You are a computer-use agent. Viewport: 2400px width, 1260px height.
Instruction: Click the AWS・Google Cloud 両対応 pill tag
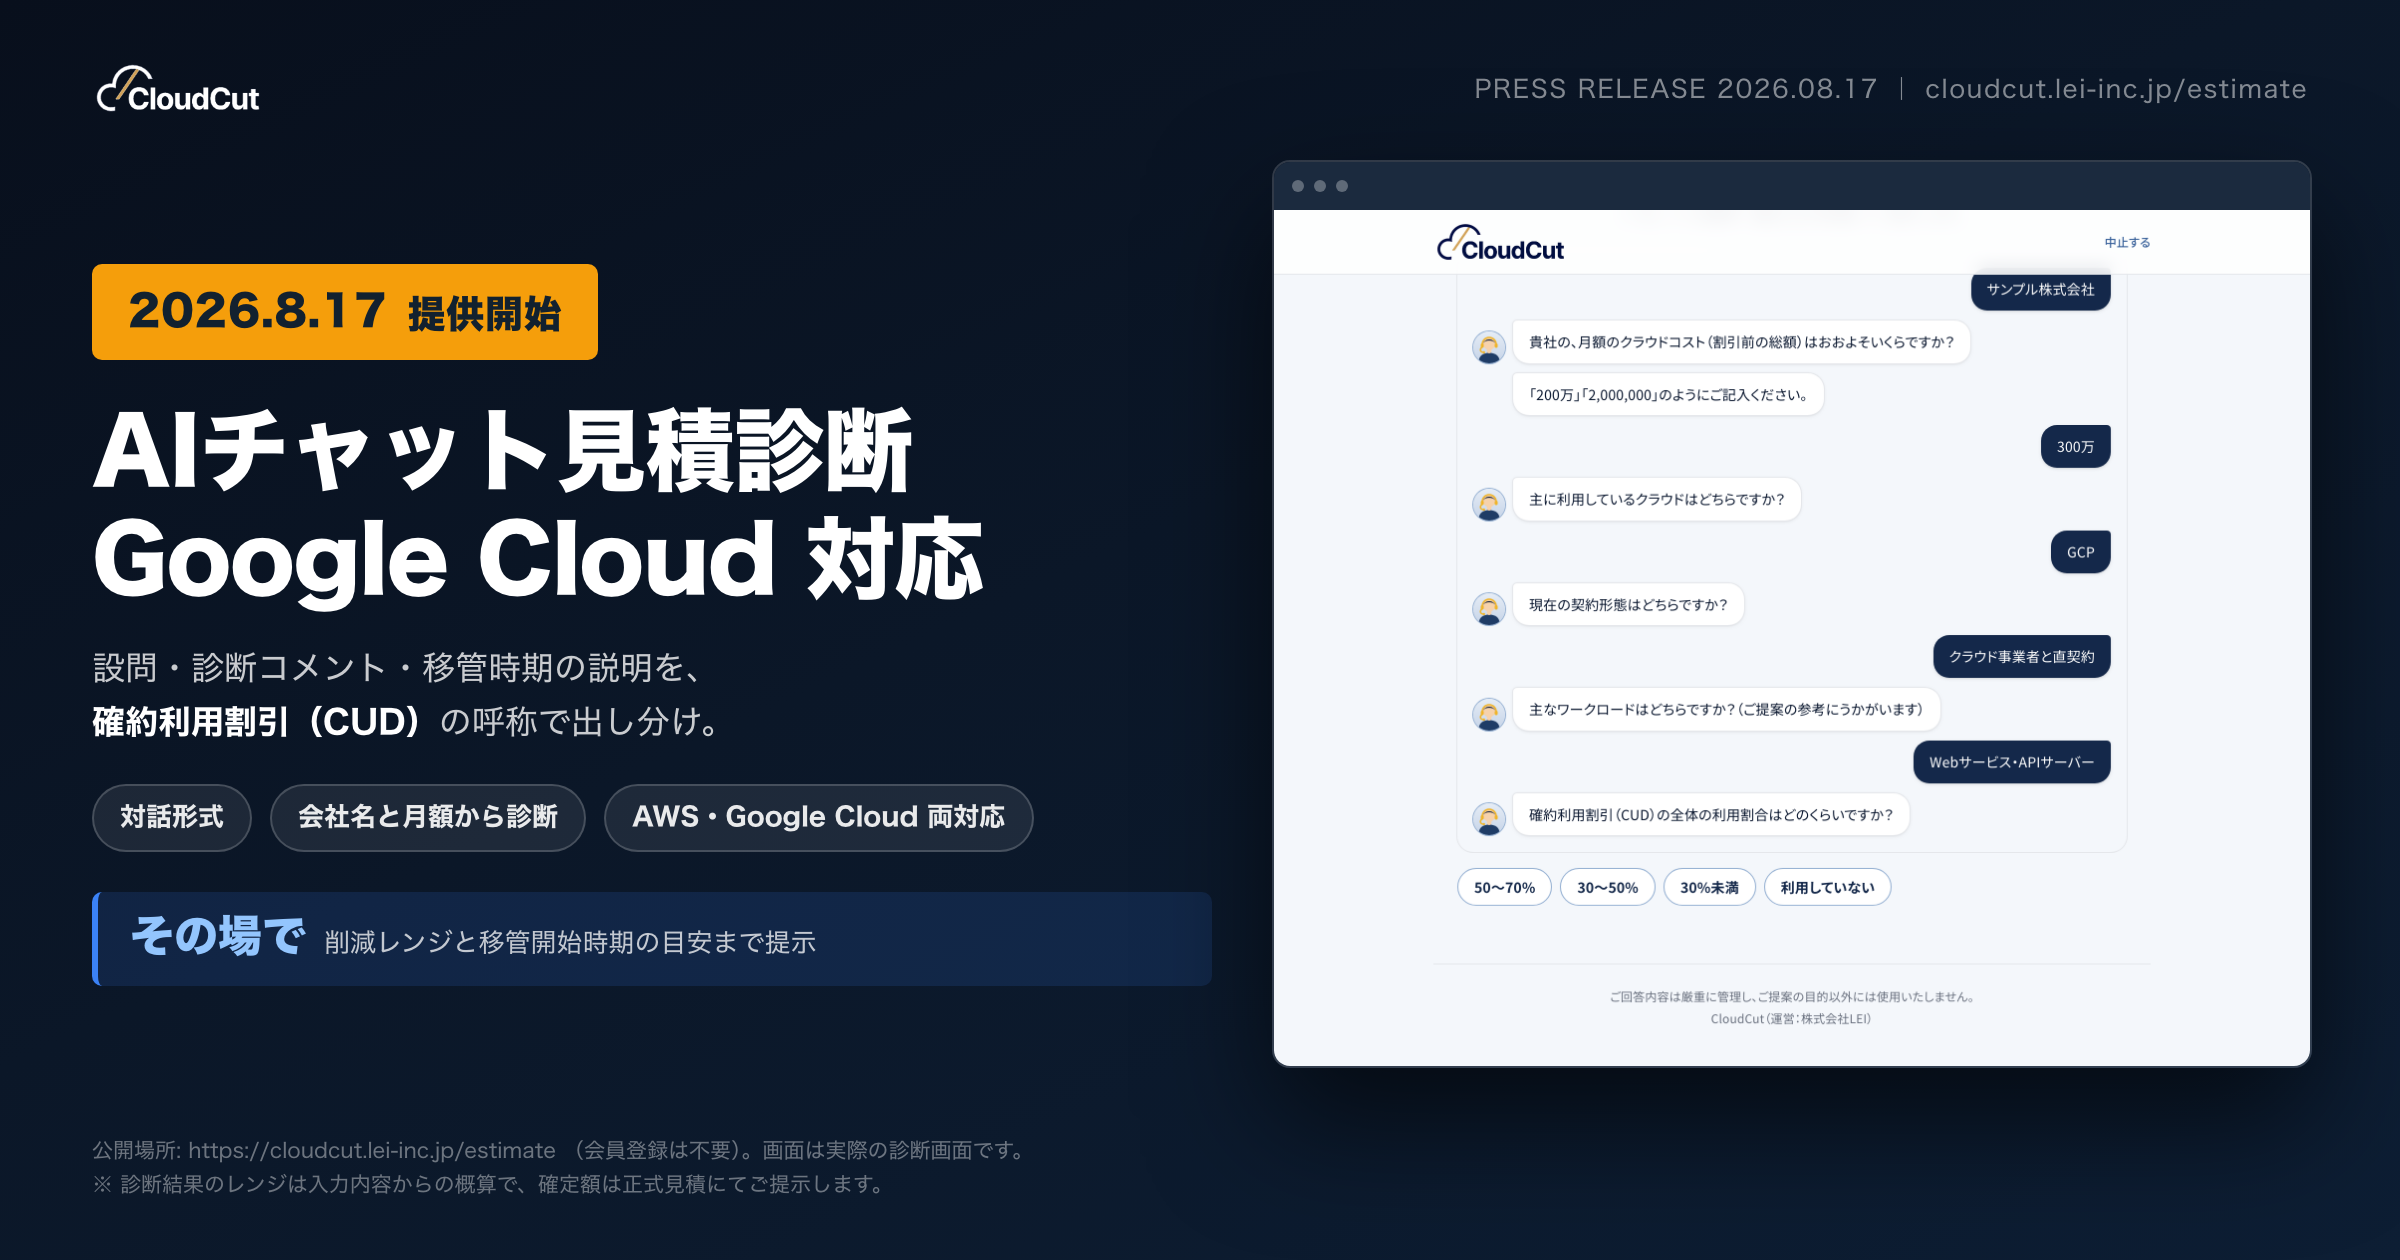[818, 817]
